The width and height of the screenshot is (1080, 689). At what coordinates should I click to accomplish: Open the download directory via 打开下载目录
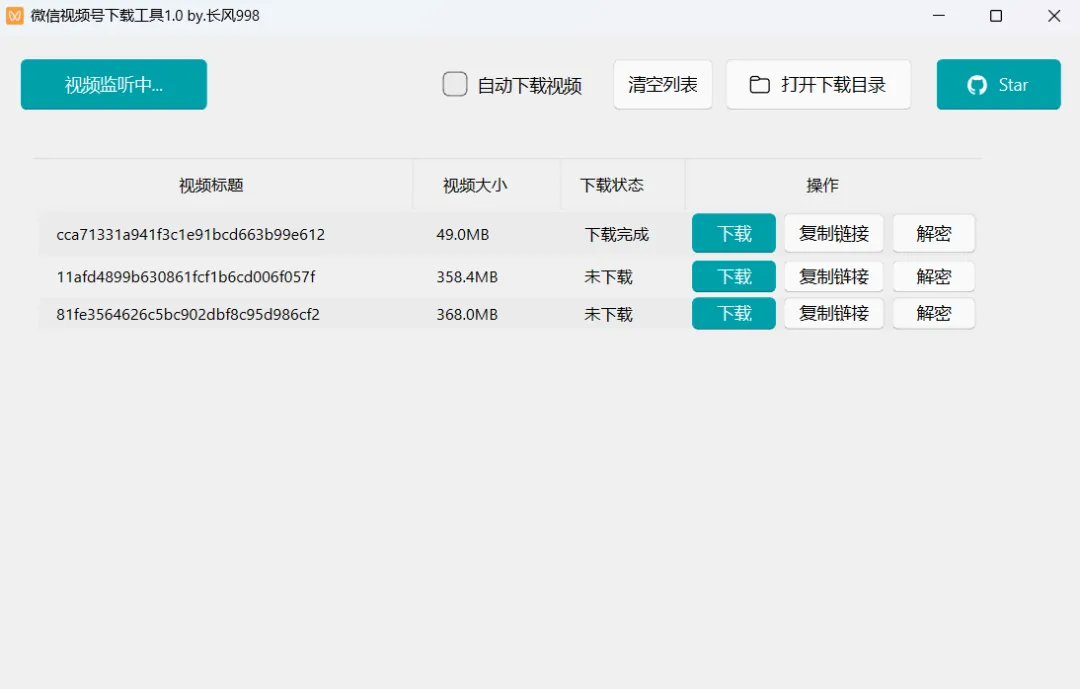point(818,84)
